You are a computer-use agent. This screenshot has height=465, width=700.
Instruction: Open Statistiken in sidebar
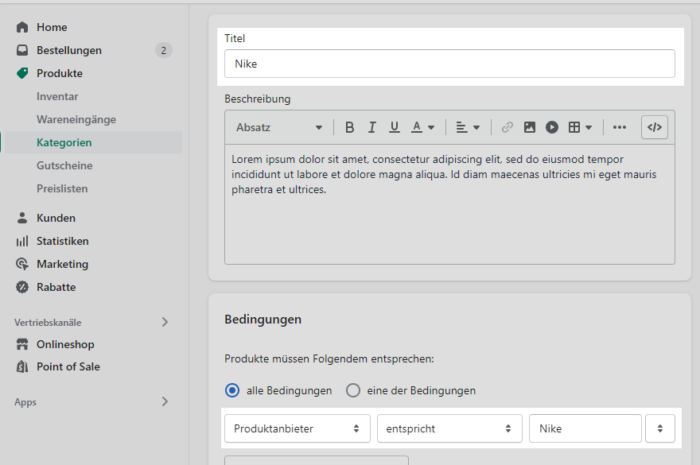click(x=62, y=241)
